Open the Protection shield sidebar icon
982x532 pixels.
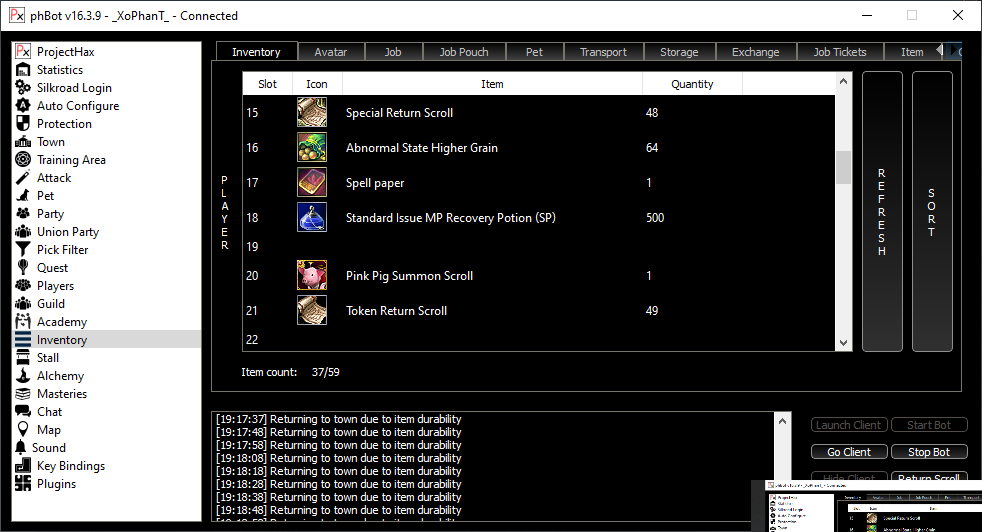(x=23, y=124)
